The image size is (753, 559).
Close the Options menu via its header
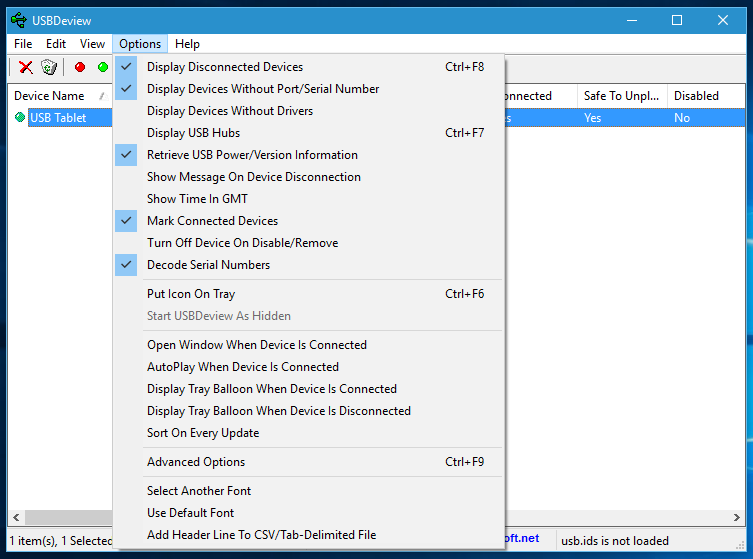point(140,44)
